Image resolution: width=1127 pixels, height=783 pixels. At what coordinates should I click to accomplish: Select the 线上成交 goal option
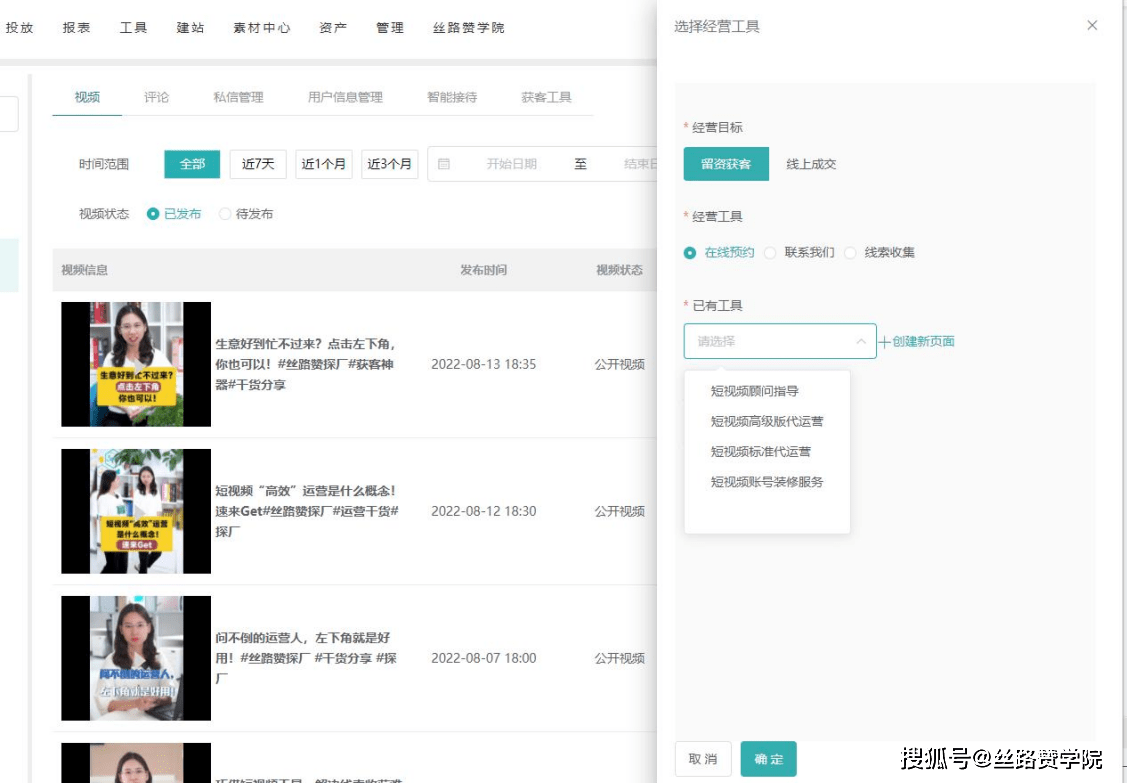pyautogui.click(x=811, y=164)
